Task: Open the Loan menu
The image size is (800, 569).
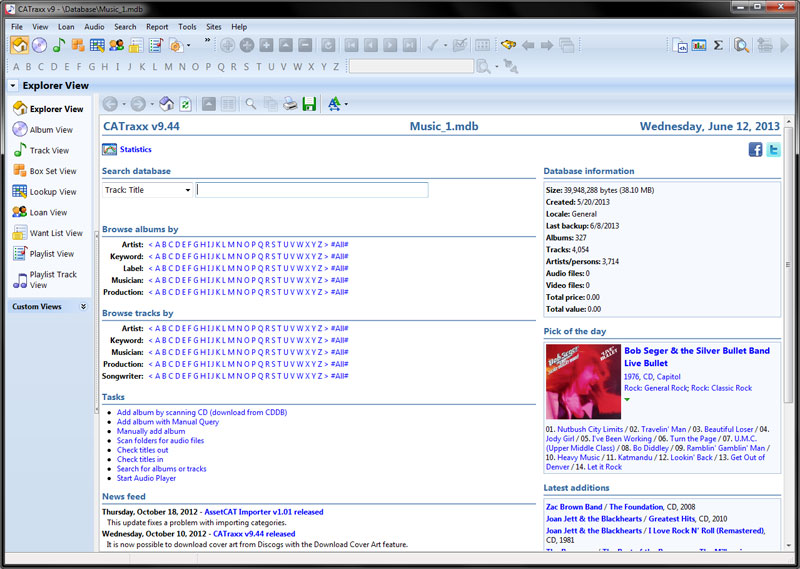Action: point(66,27)
